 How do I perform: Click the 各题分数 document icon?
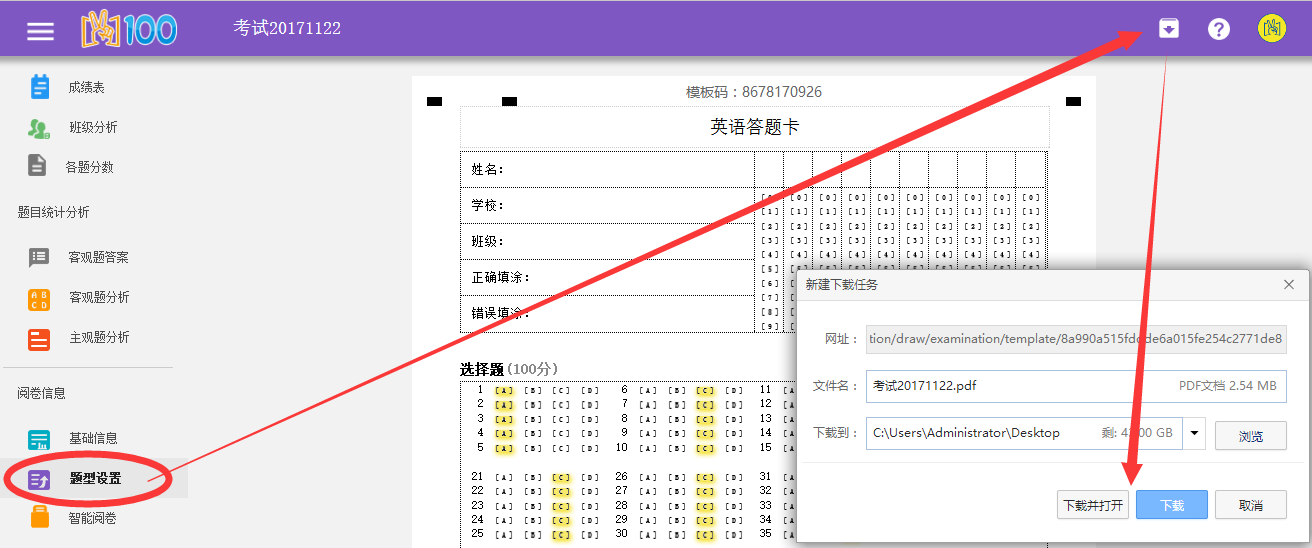coord(38,166)
